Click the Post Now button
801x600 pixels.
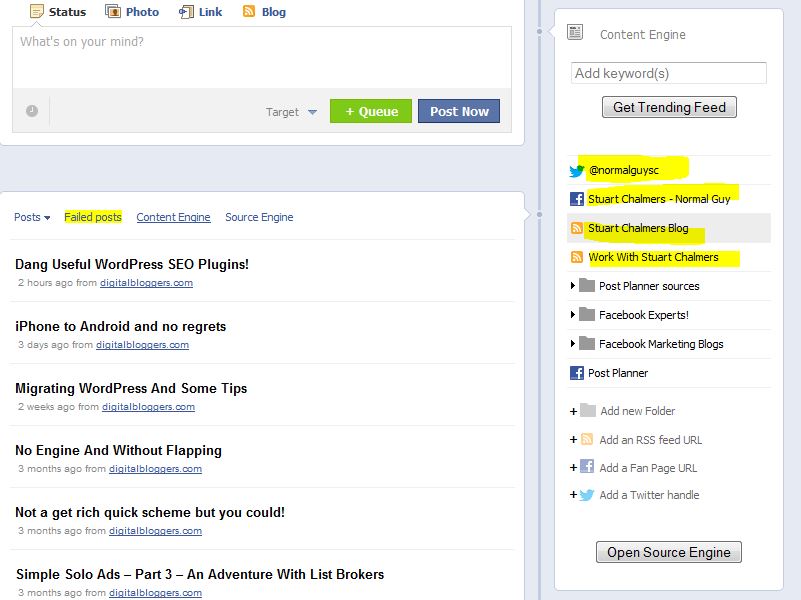[459, 111]
